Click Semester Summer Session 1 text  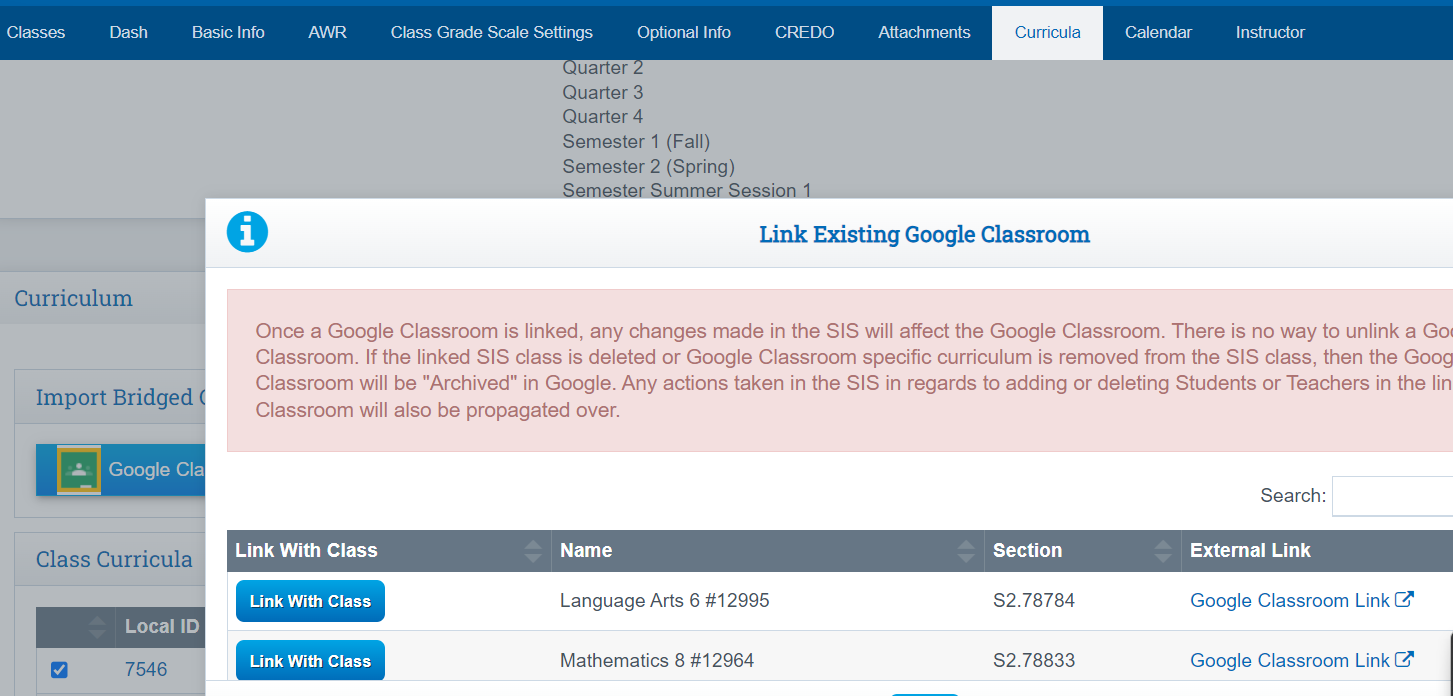click(687, 190)
